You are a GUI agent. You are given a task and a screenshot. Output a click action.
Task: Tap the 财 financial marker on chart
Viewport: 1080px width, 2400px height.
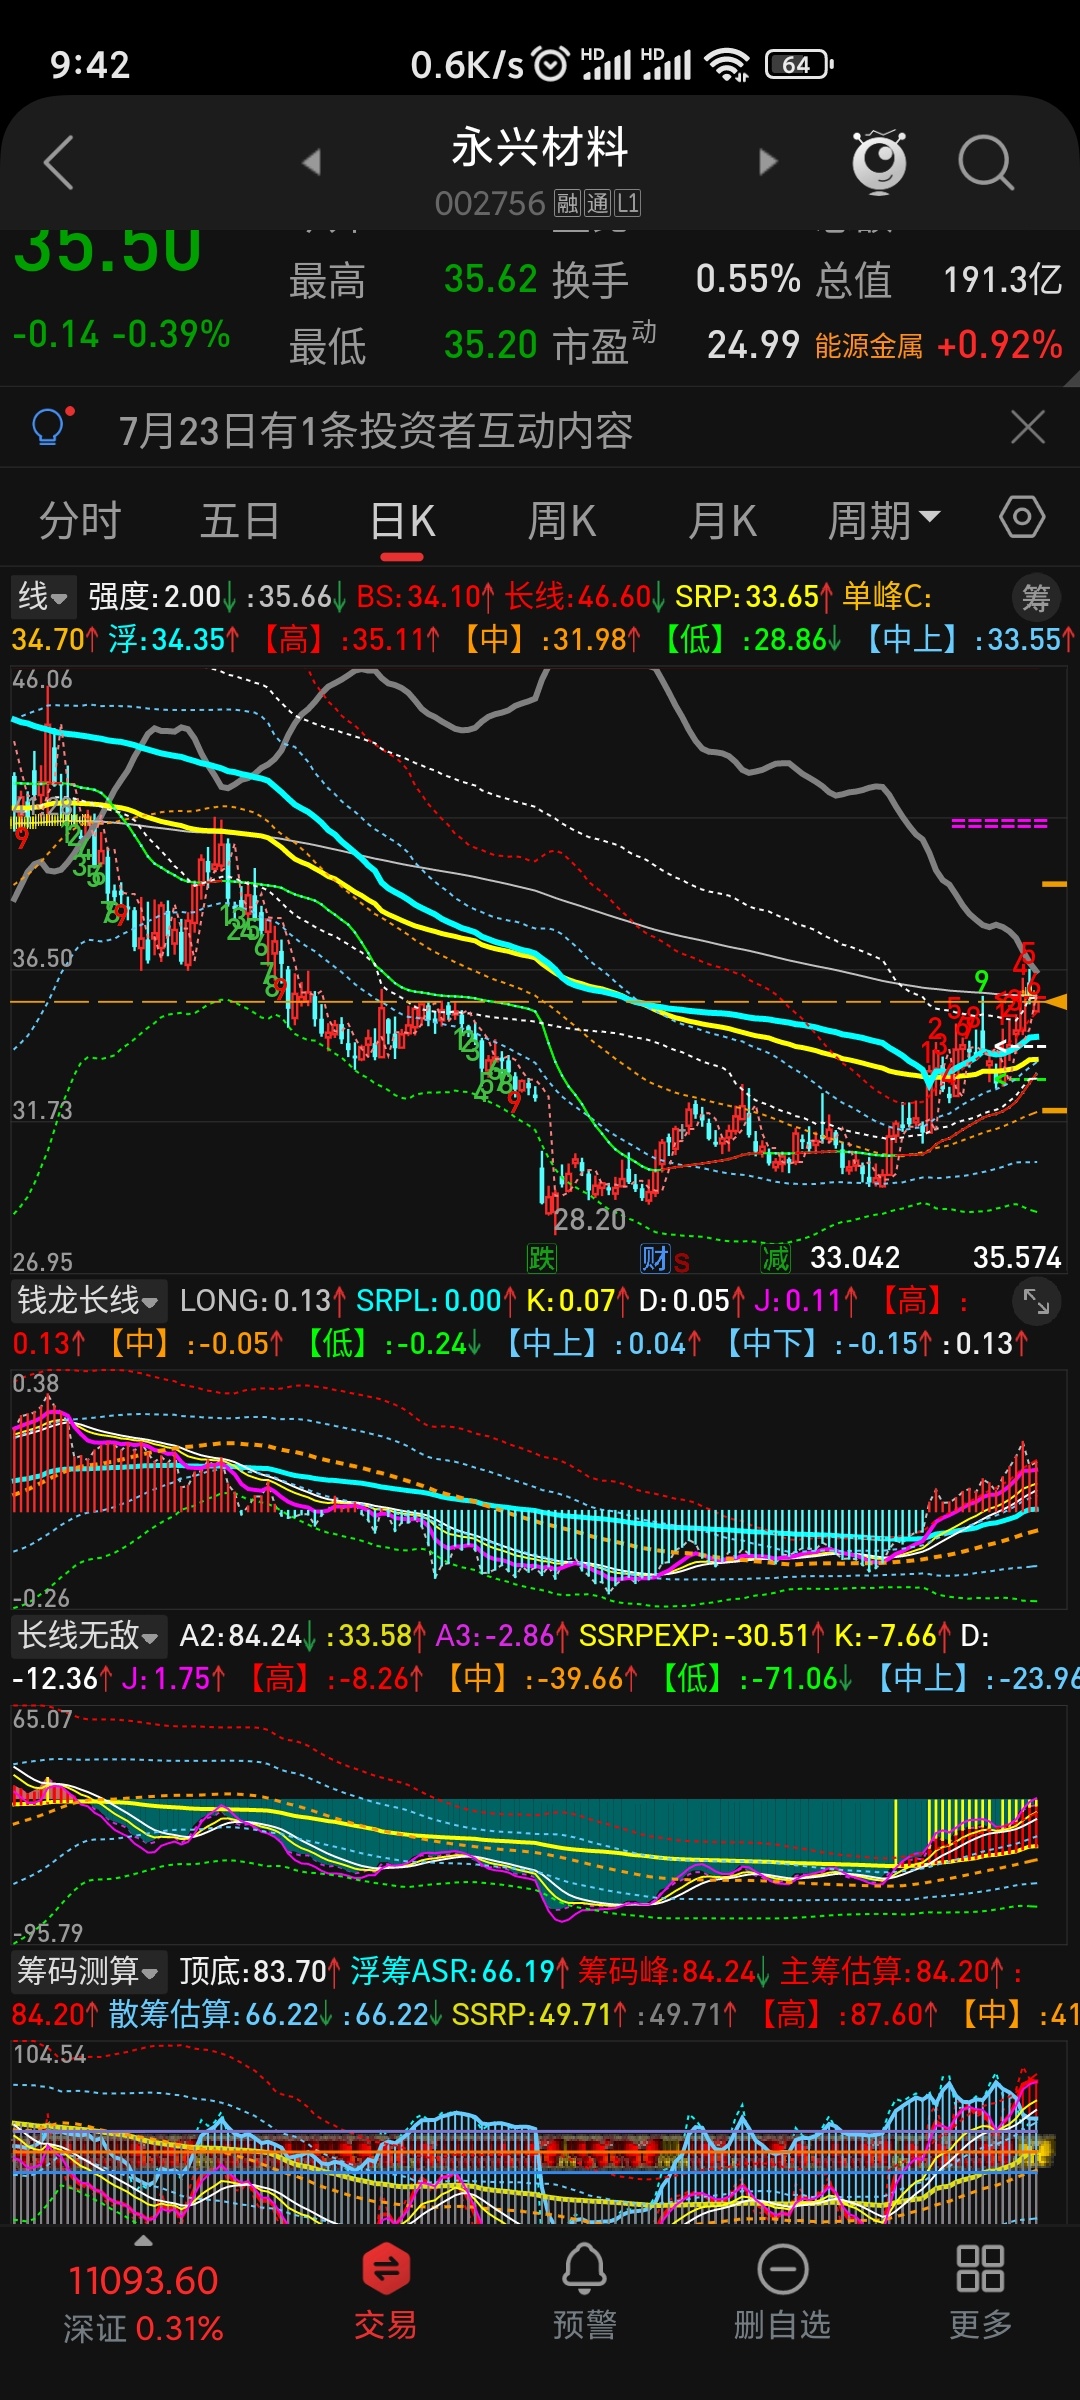tap(655, 1258)
